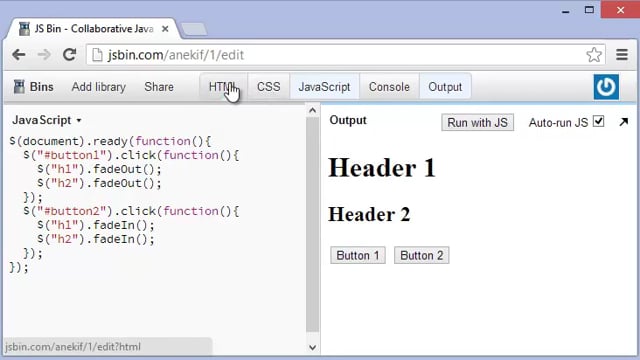640x360 pixels.
Task: Click the 'Header 1' heading text
Action: pos(382,168)
